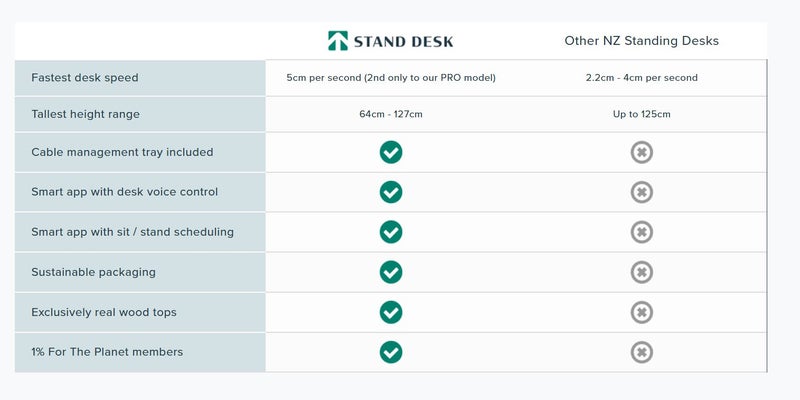The height and width of the screenshot is (400, 800).
Task: Click green checkmark for 1% For The Planet
Action: [391, 352]
